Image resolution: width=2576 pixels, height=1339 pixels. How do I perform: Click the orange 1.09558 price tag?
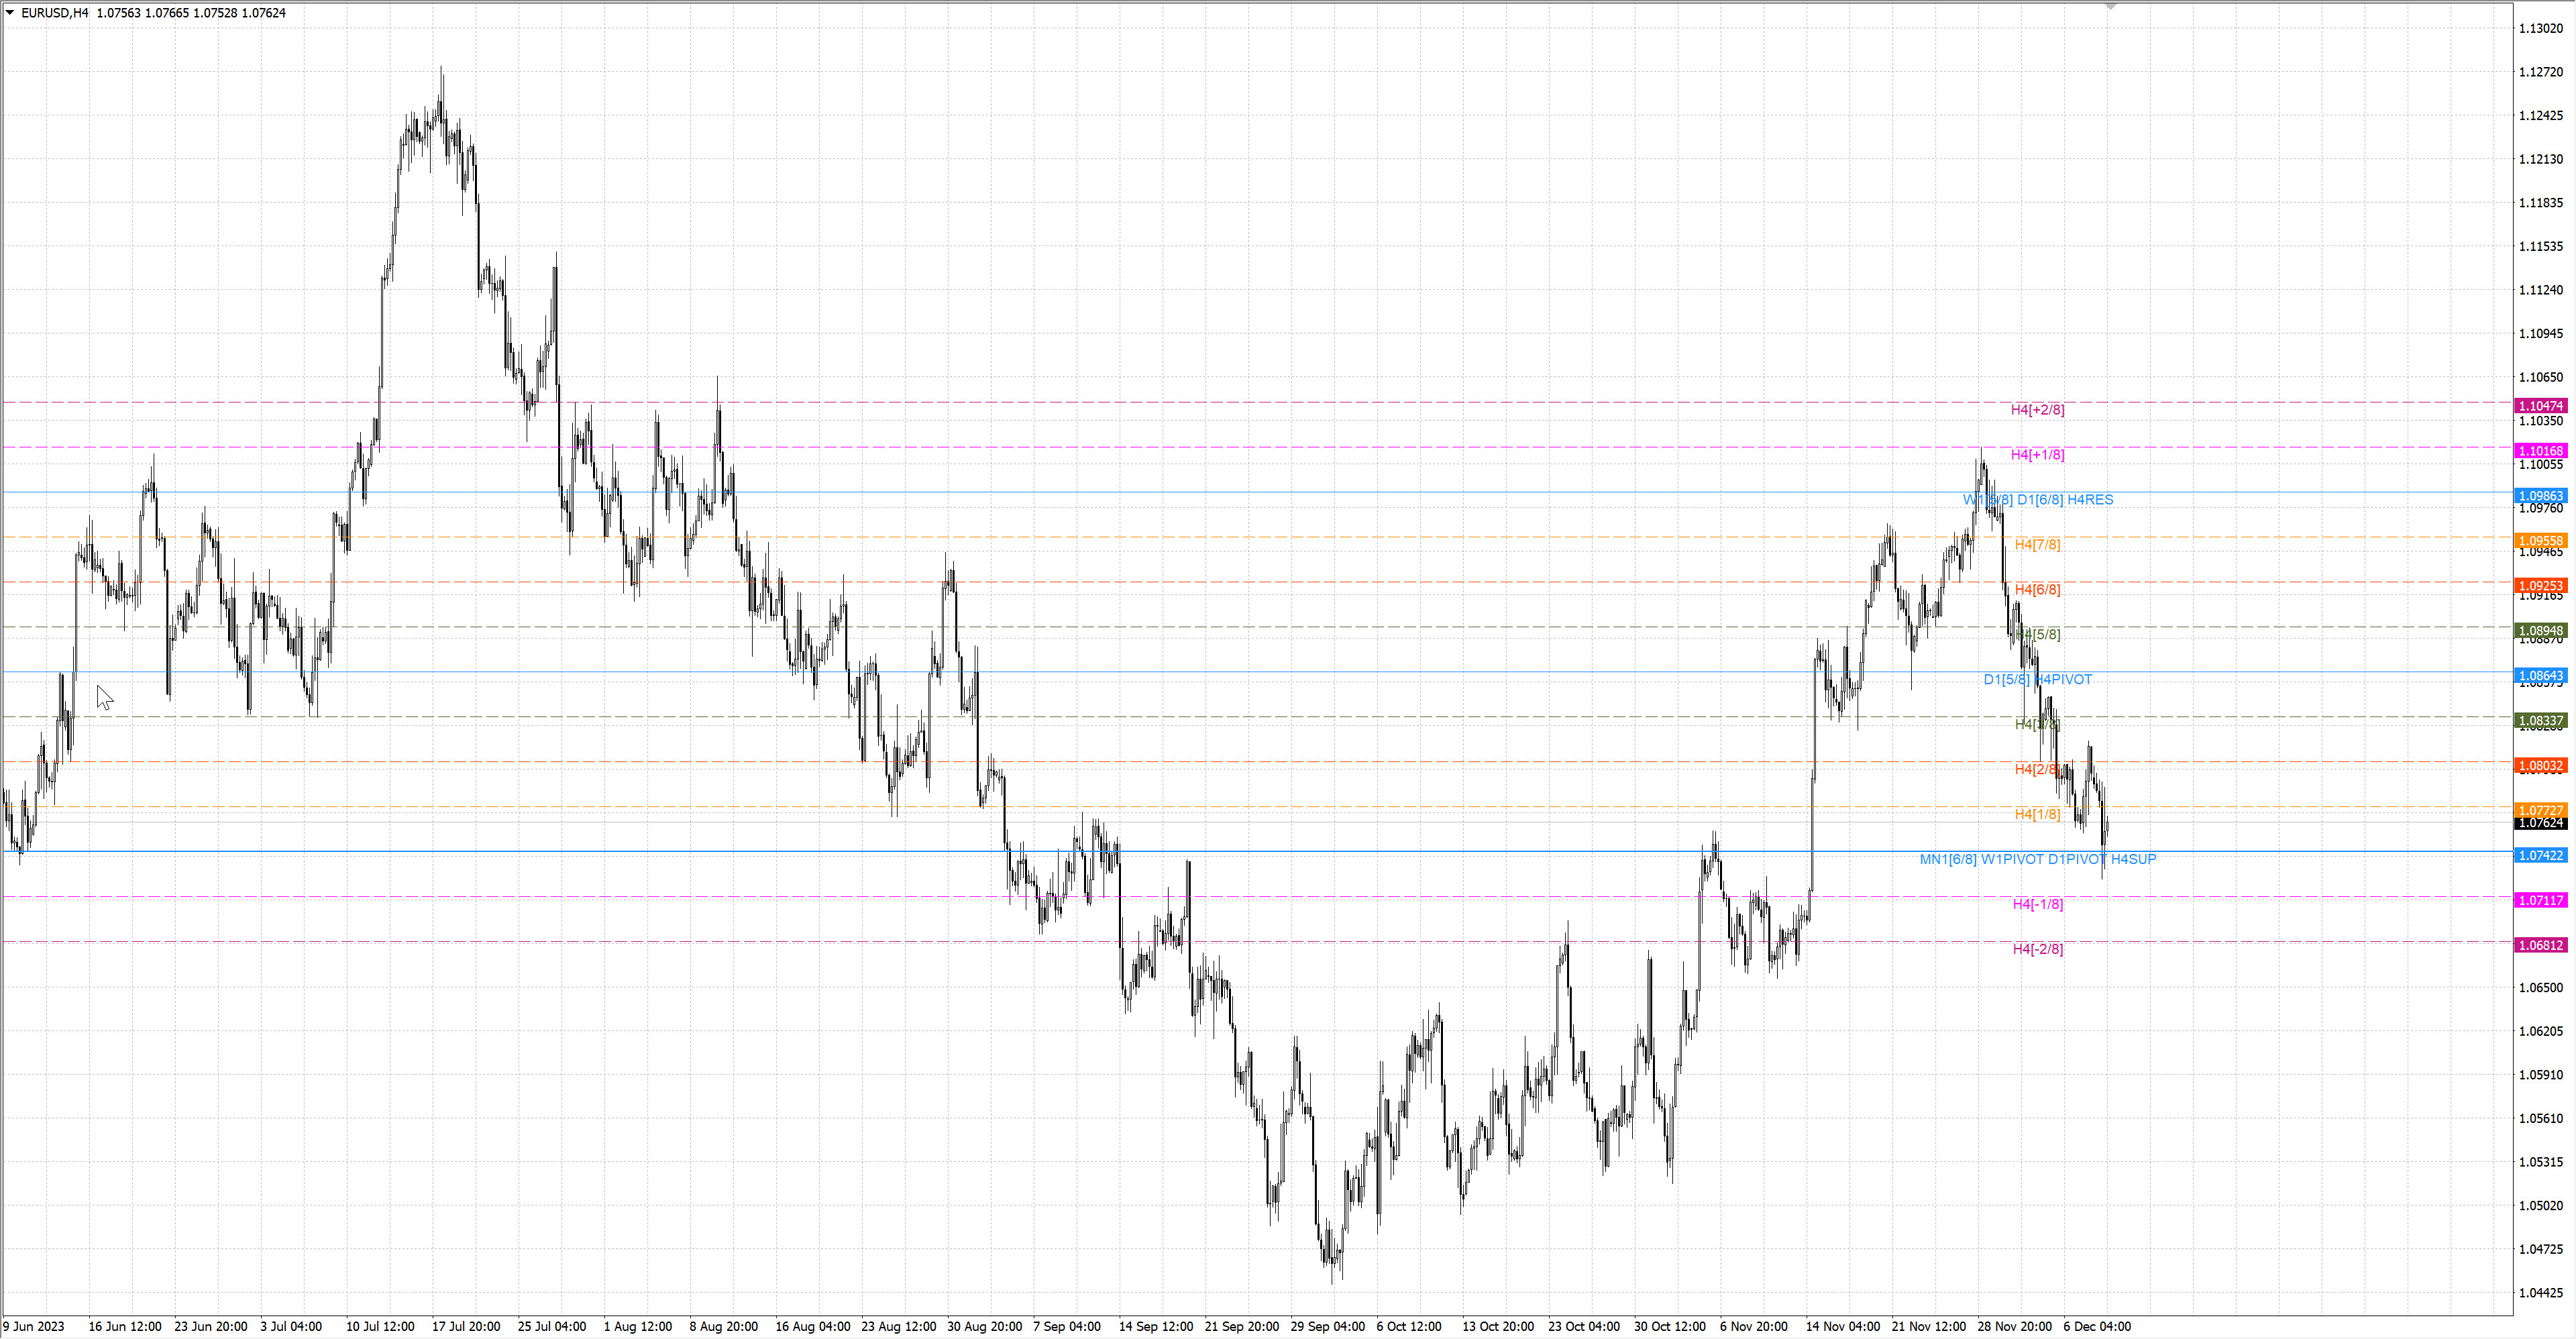(2540, 541)
